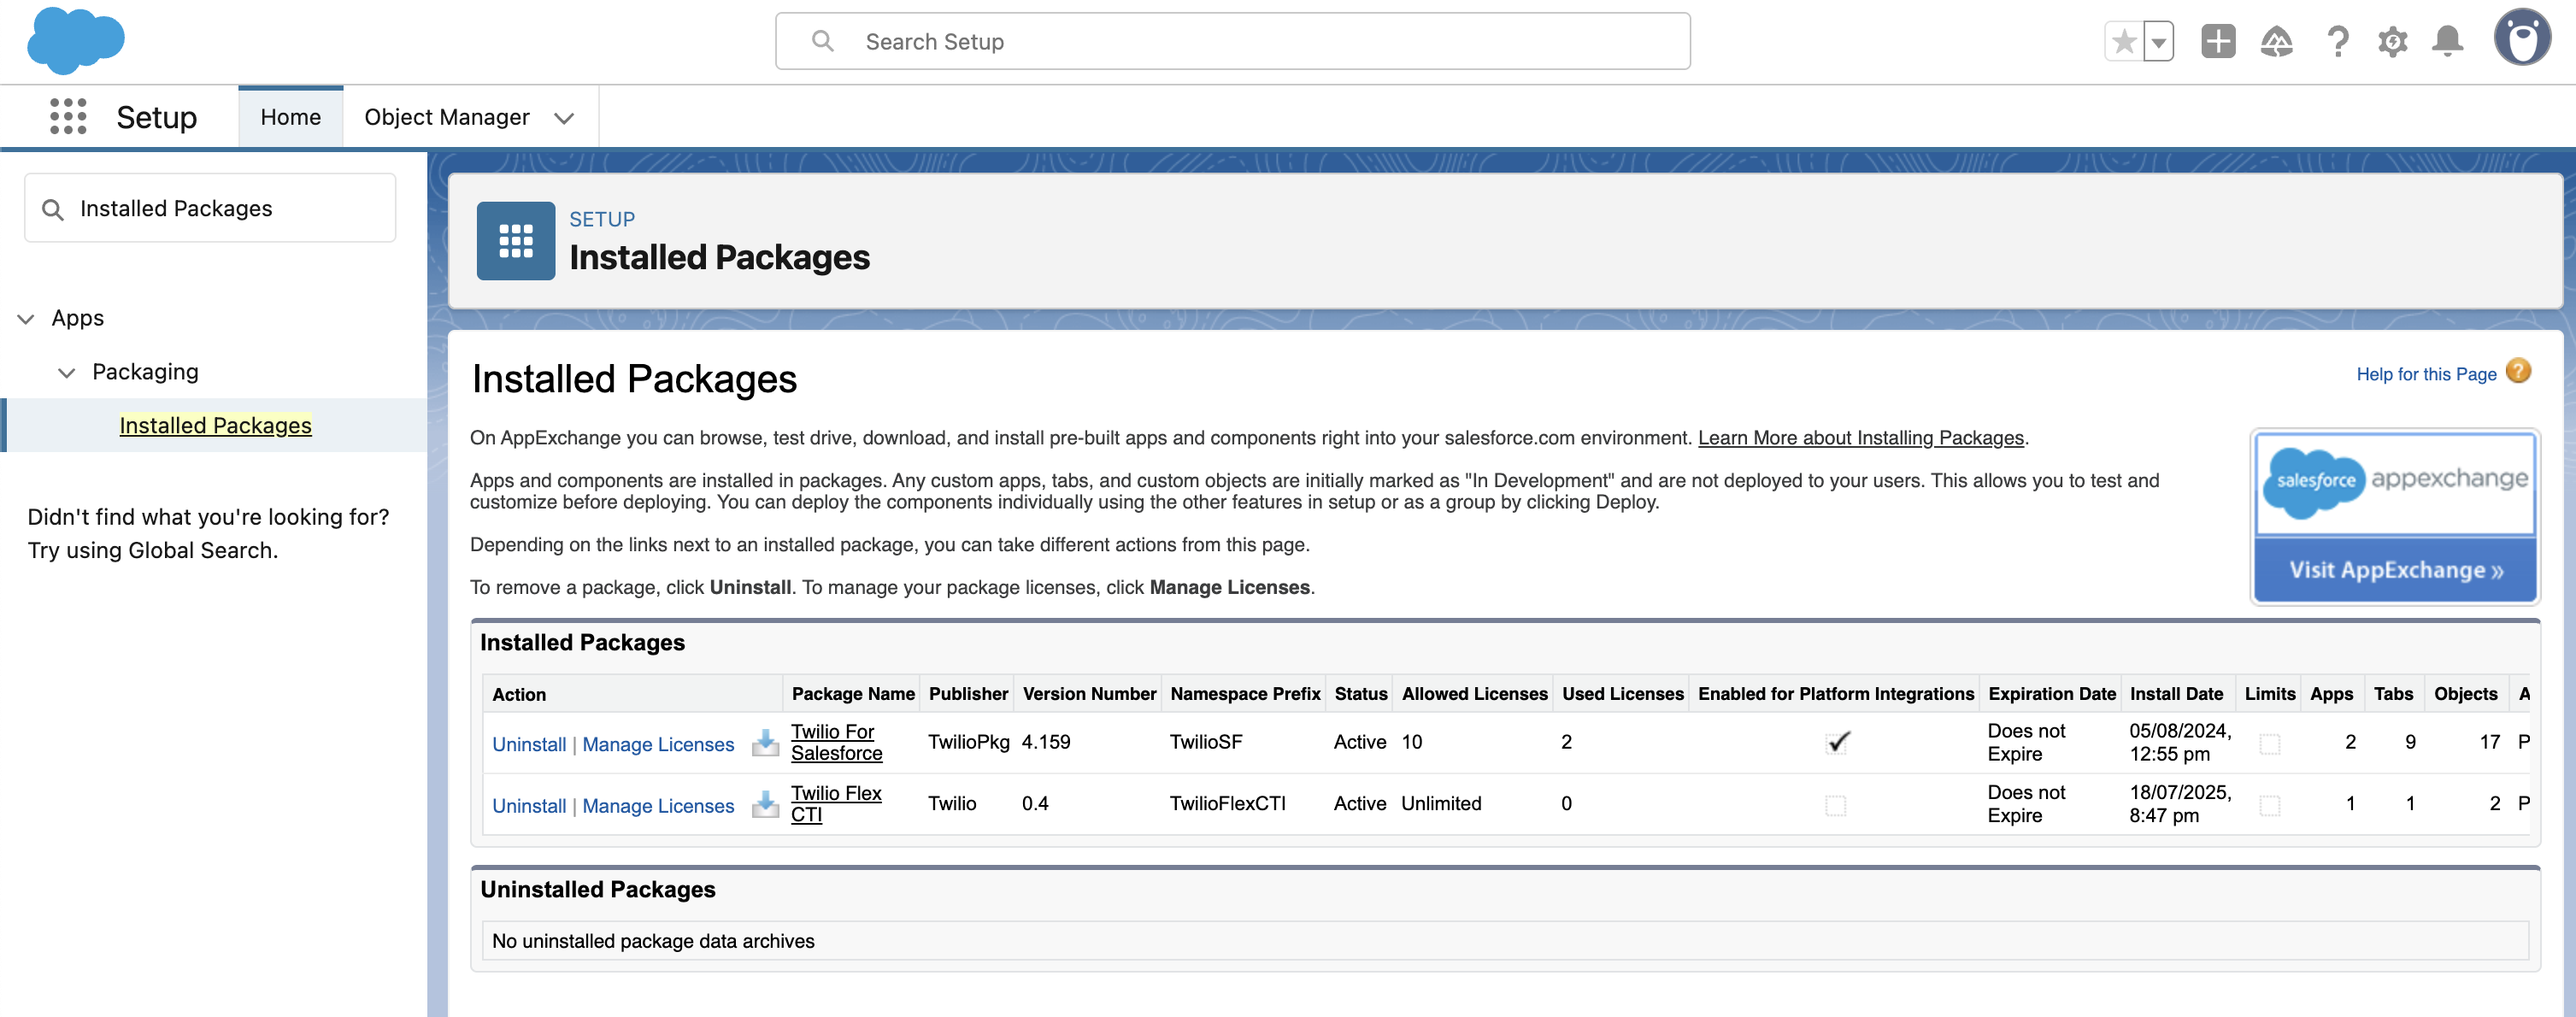
Task: Open the Twilio Flex CTI package link
Action: pos(836,803)
